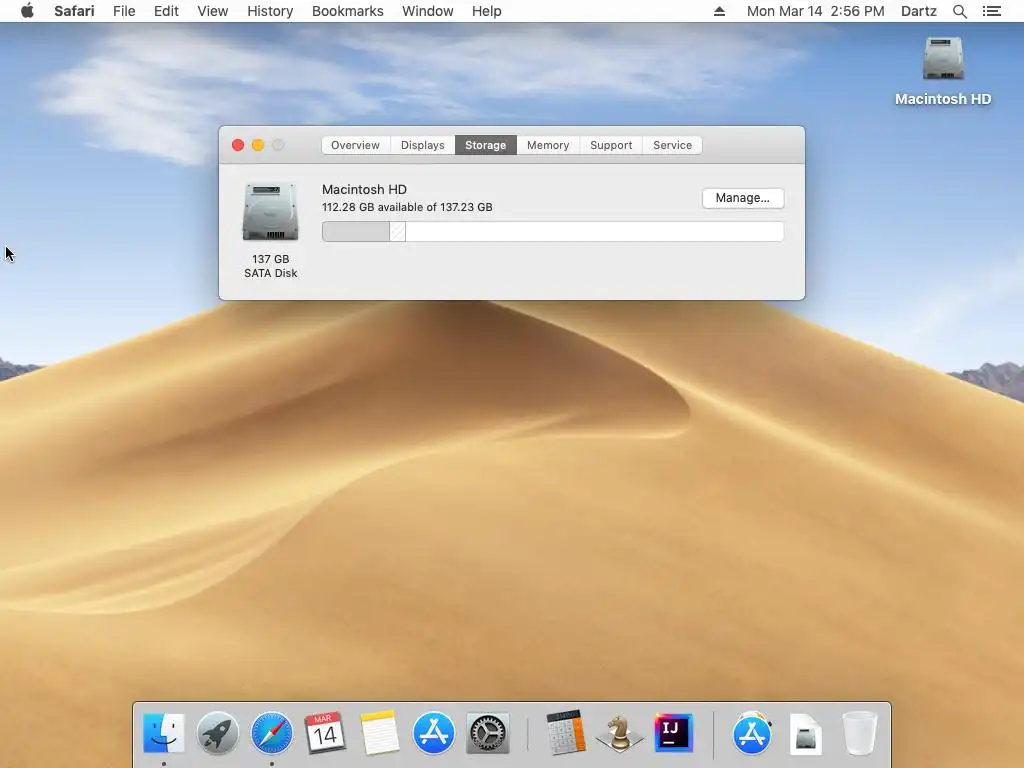This screenshot has height=768, width=1024.
Task: Select the Storage tab
Action: pos(485,145)
